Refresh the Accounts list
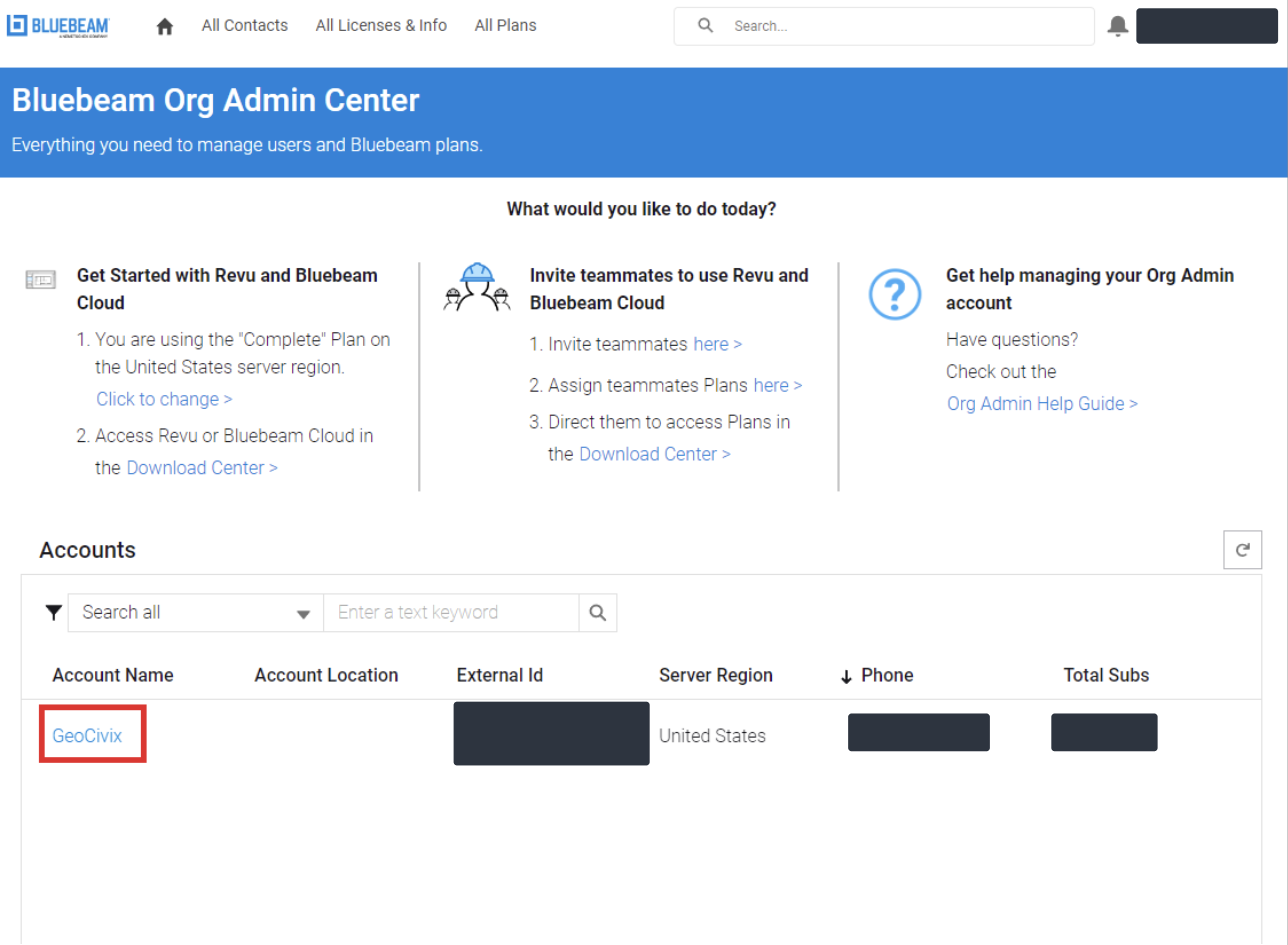 coord(1243,549)
